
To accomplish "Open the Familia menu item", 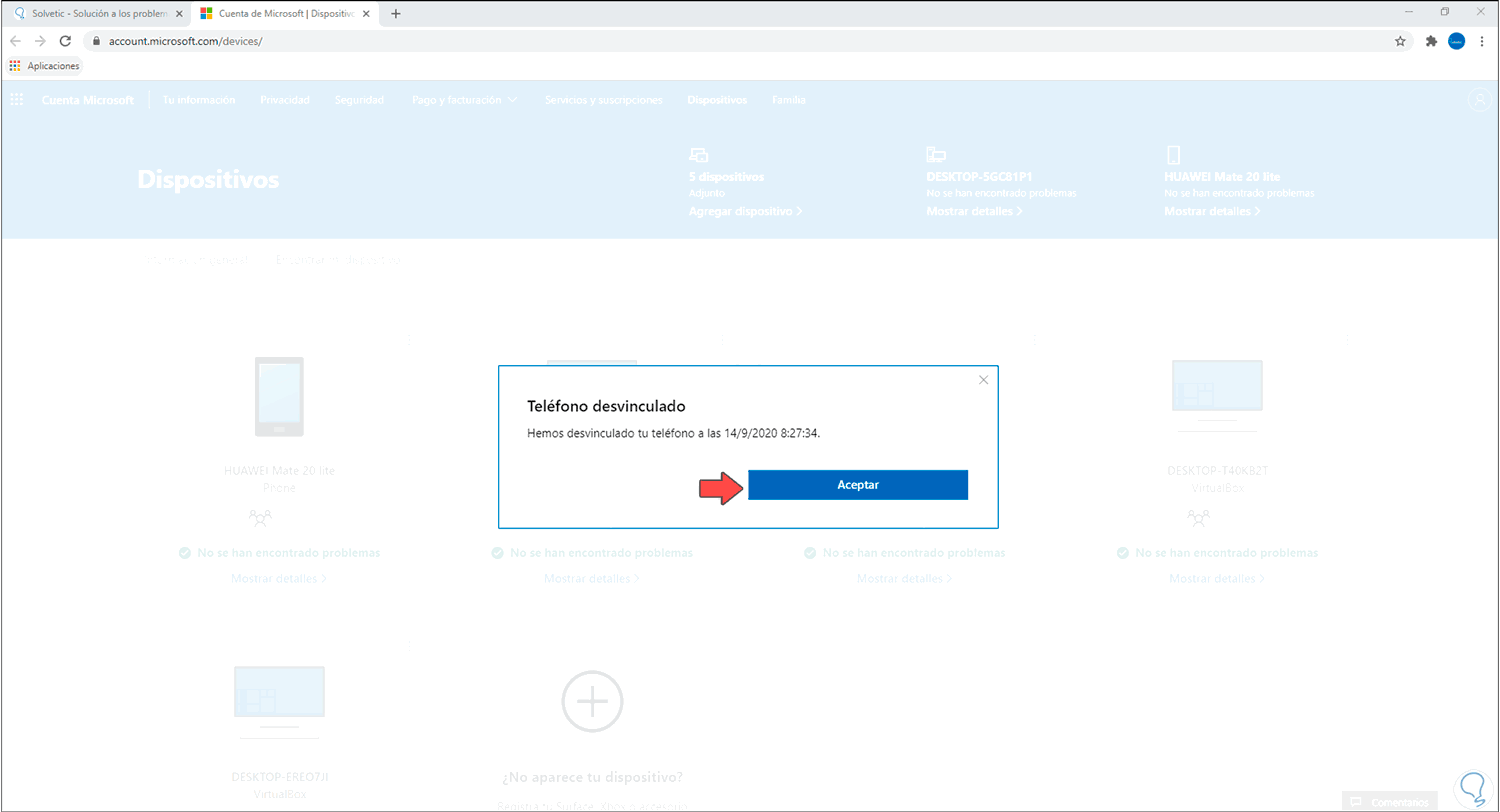I will click(789, 100).
